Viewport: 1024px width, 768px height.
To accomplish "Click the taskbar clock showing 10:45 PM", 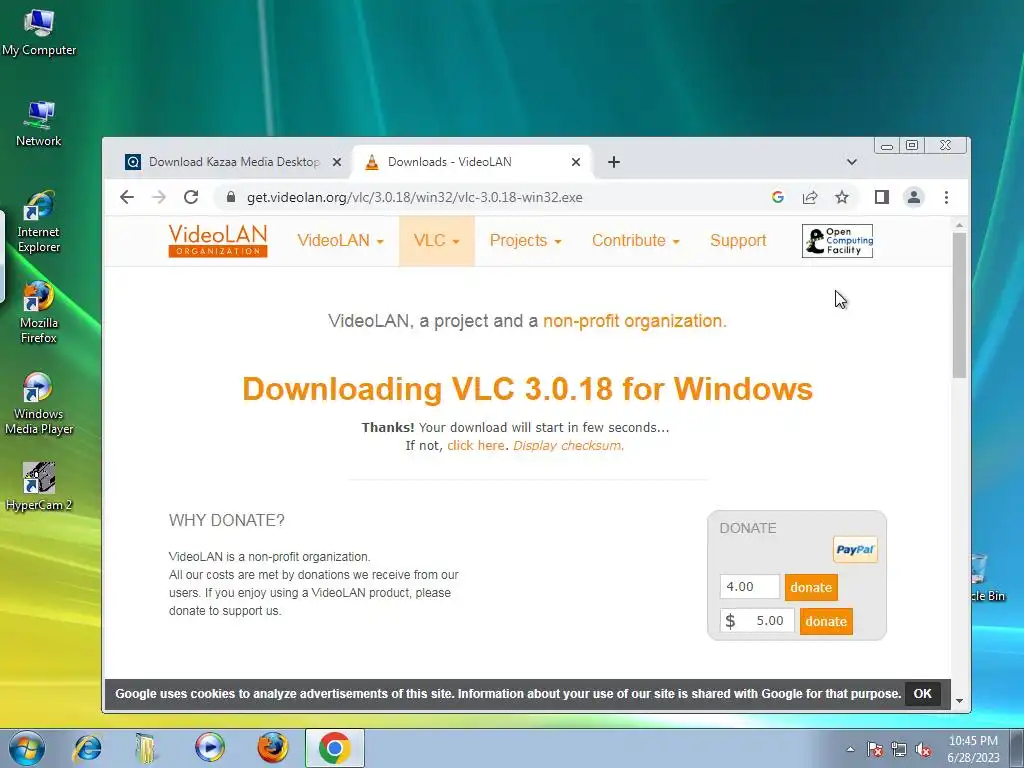I will click(x=974, y=749).
